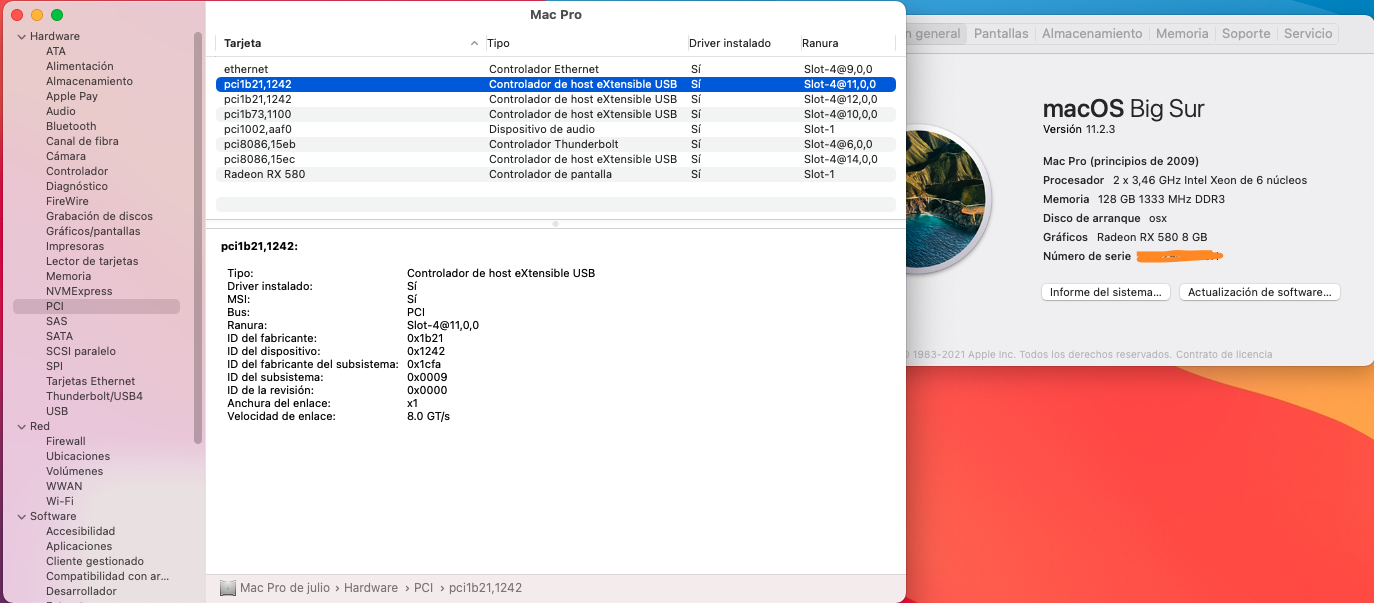Click Informe del sistema button
The image size is (1374, 603).
tap(1105, 292)
